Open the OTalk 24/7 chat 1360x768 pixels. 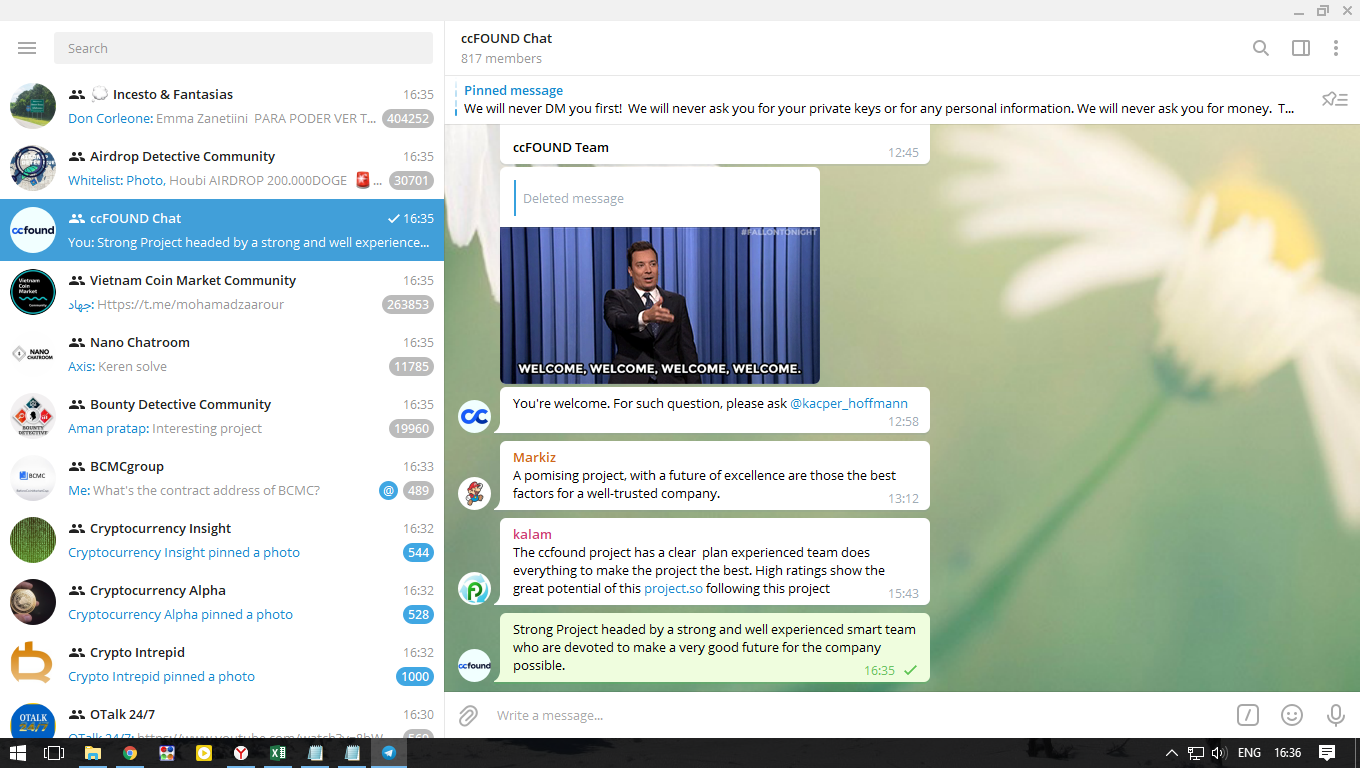tap(222, 717)
